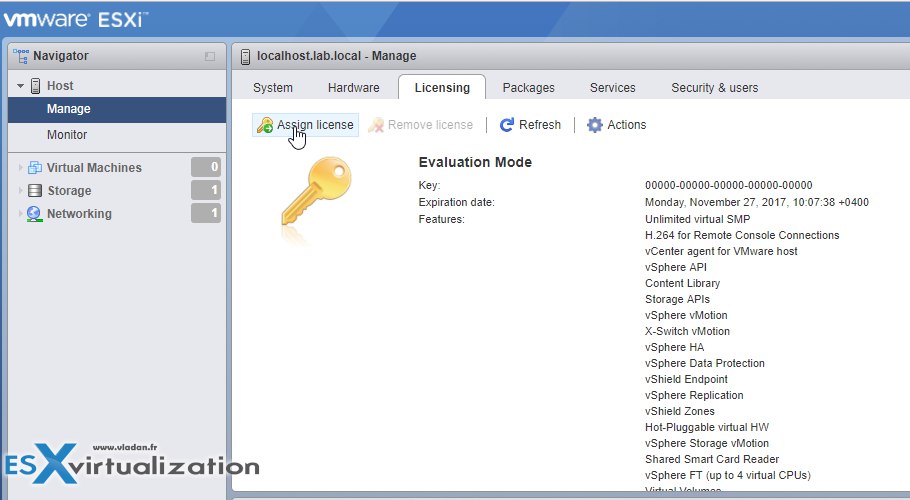Click the Hot-Pluggable virtual HW feature
Viewport: 910px width, 500px height.
tap(707, 427)
